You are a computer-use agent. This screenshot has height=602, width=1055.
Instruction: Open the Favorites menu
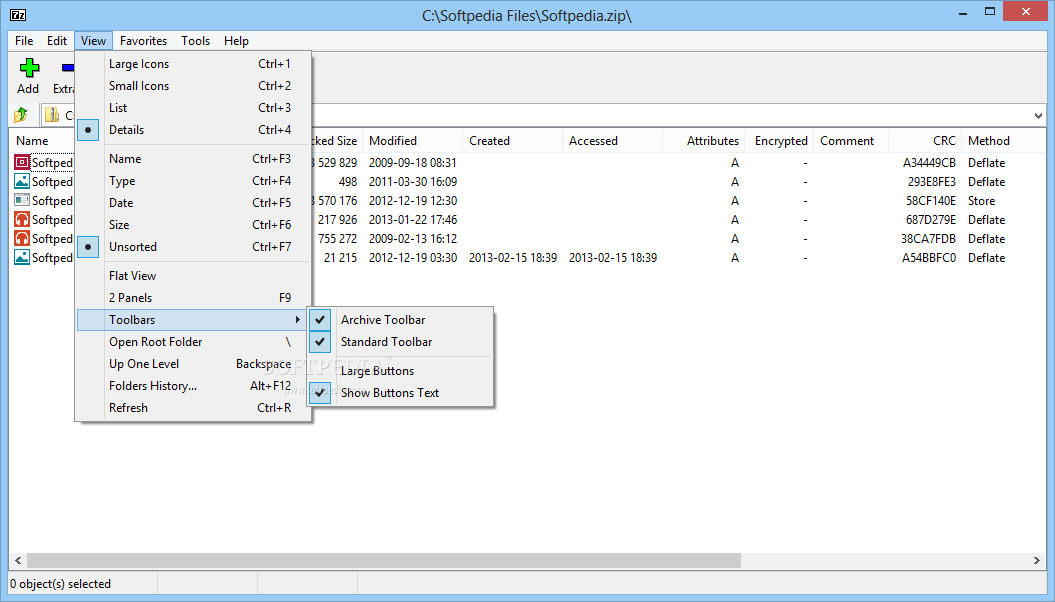143,41
